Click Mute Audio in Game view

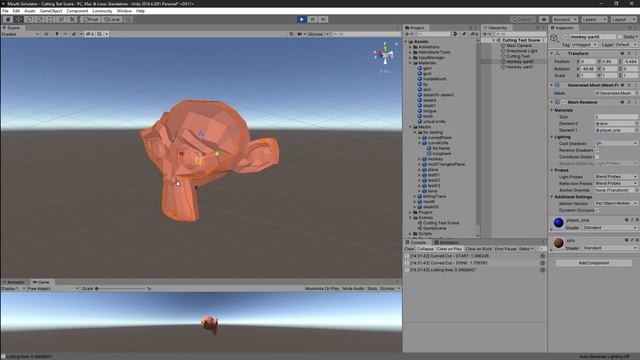(x=353, y=289)
